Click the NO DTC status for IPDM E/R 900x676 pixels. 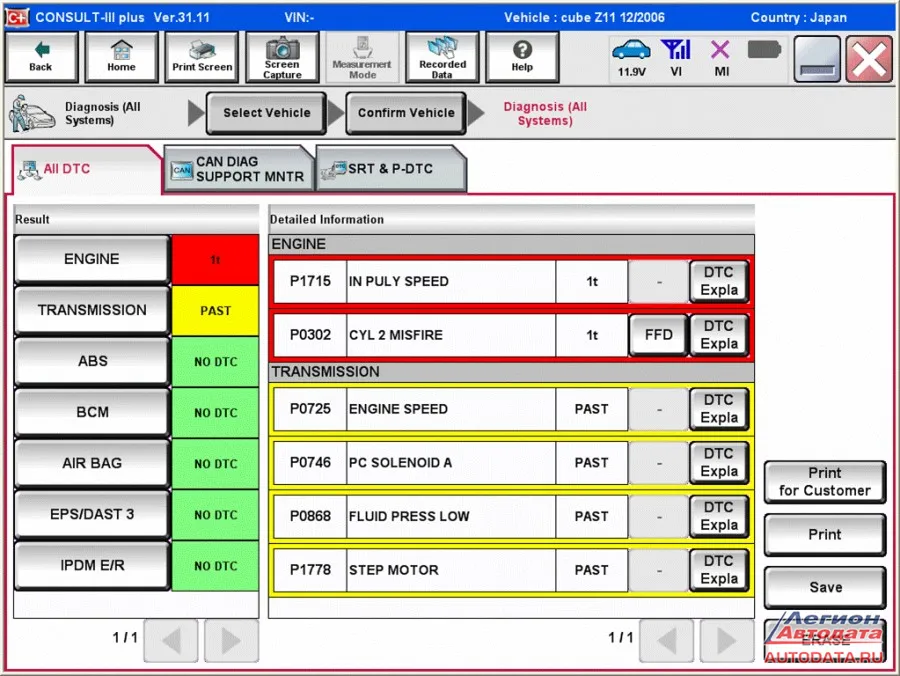215,566
